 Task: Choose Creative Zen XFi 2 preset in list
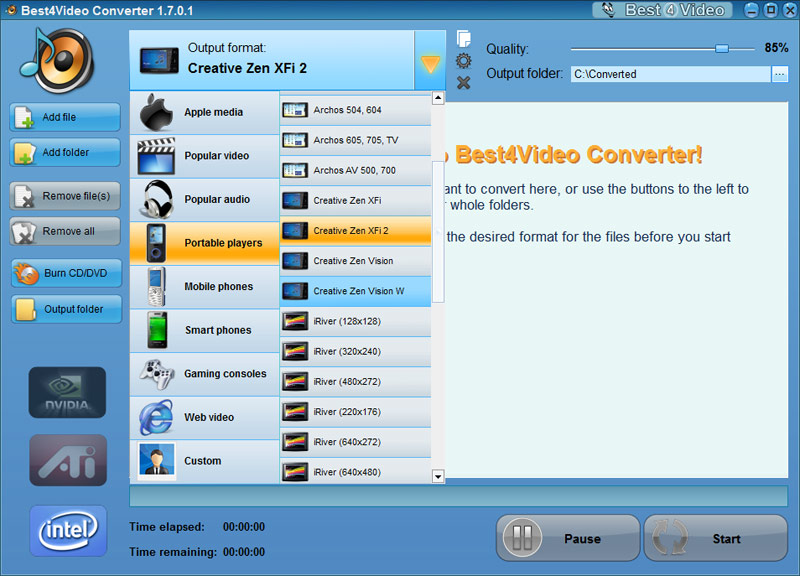tap(356, 231)
